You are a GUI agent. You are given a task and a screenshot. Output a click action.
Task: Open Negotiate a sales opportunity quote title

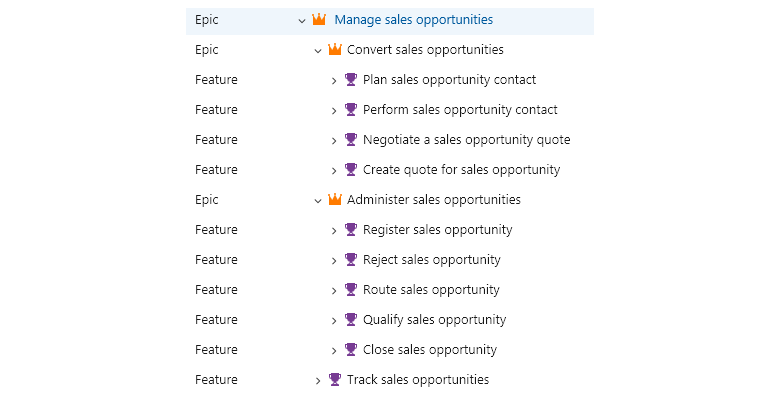click(x=466, y=140)
